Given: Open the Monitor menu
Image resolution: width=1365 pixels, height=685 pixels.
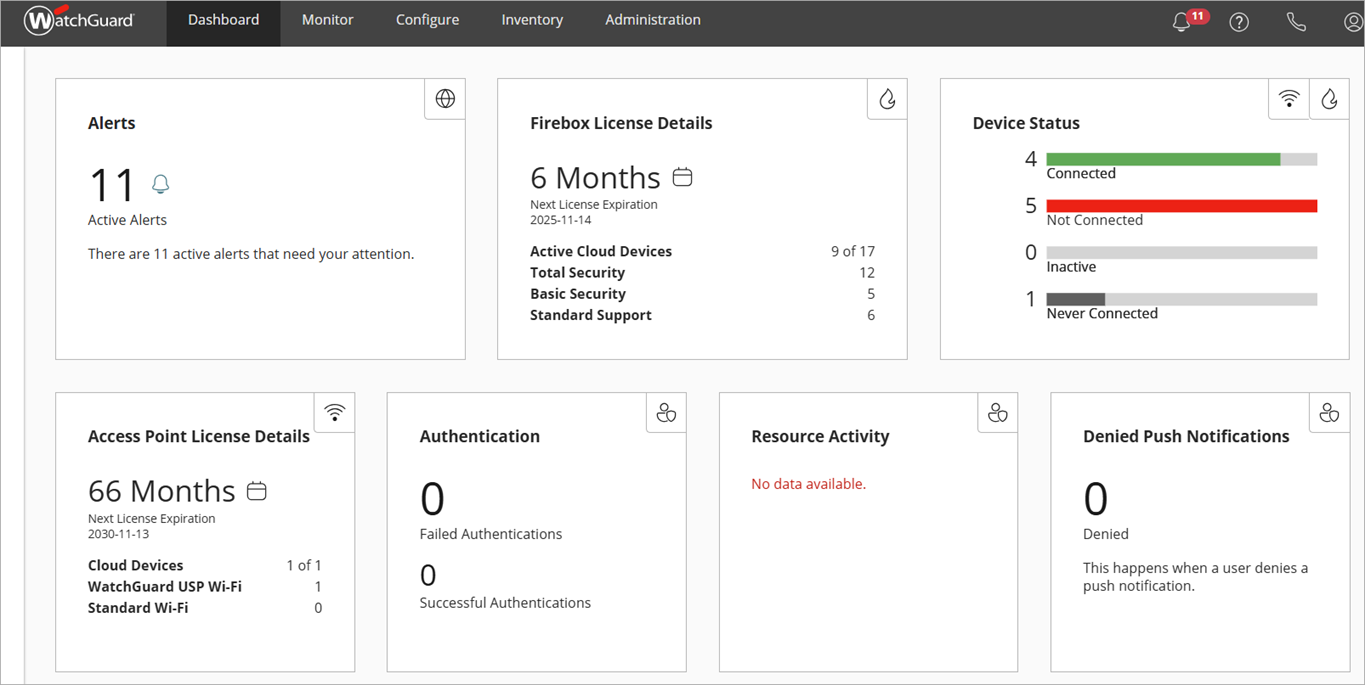Looking at the screenshot, I should click(x=327, y=19).
